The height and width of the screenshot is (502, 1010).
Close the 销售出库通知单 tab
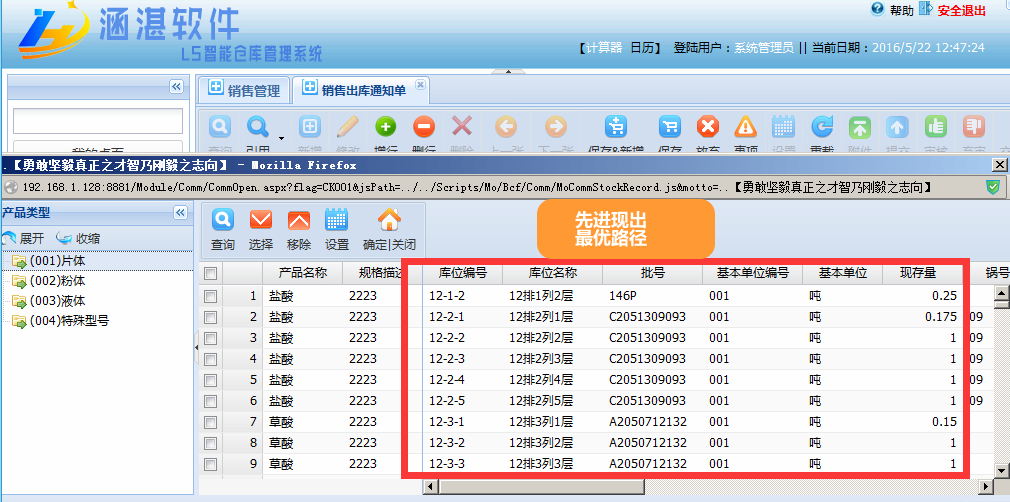pyautogui.click(x=420, y=86)
